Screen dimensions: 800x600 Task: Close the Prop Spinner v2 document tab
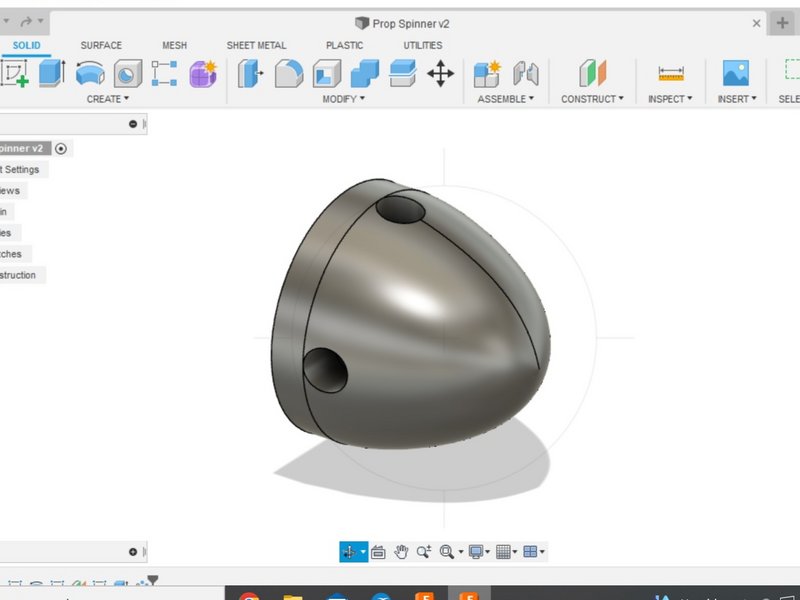(757, 23)
